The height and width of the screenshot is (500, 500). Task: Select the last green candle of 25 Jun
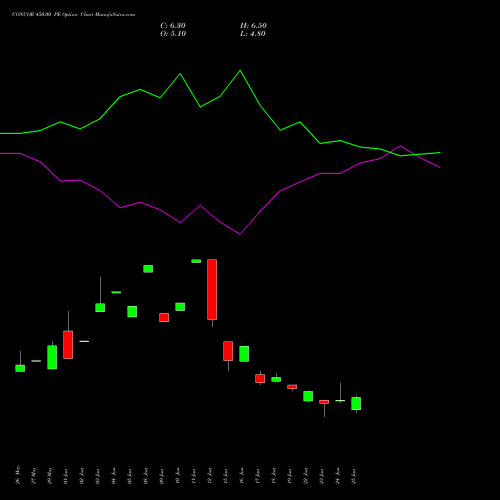pyautogui.click(x=356, y=403)
